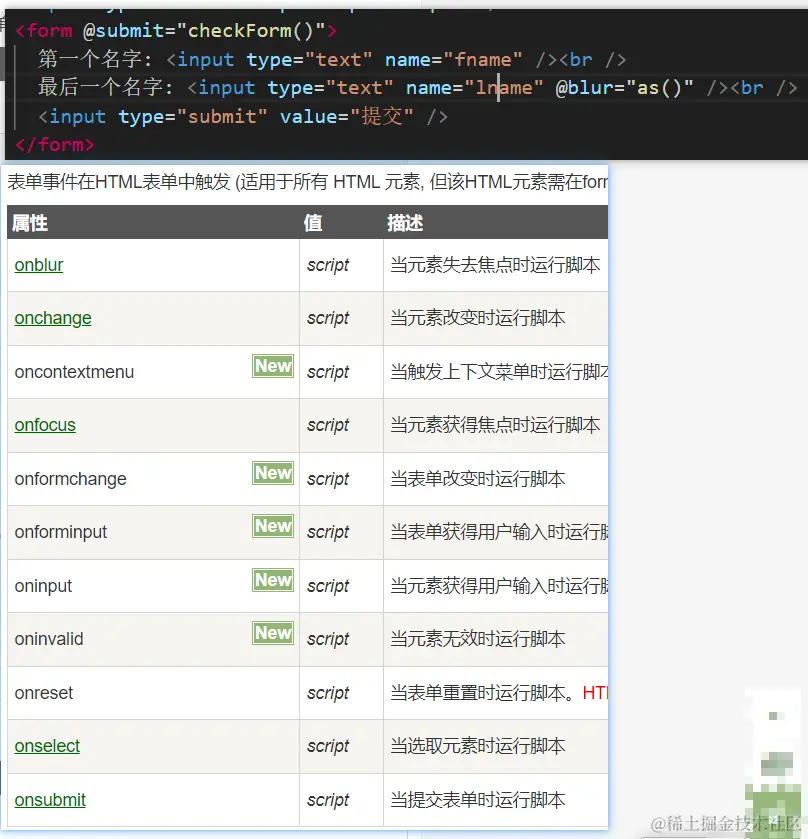Click value="提交" in the code editor
808x839 pixels.
(347, 116)
